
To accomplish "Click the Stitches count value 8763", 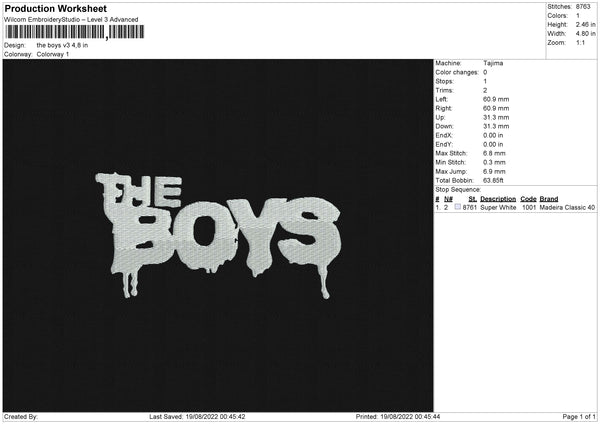I will click(x=583, y=7).
